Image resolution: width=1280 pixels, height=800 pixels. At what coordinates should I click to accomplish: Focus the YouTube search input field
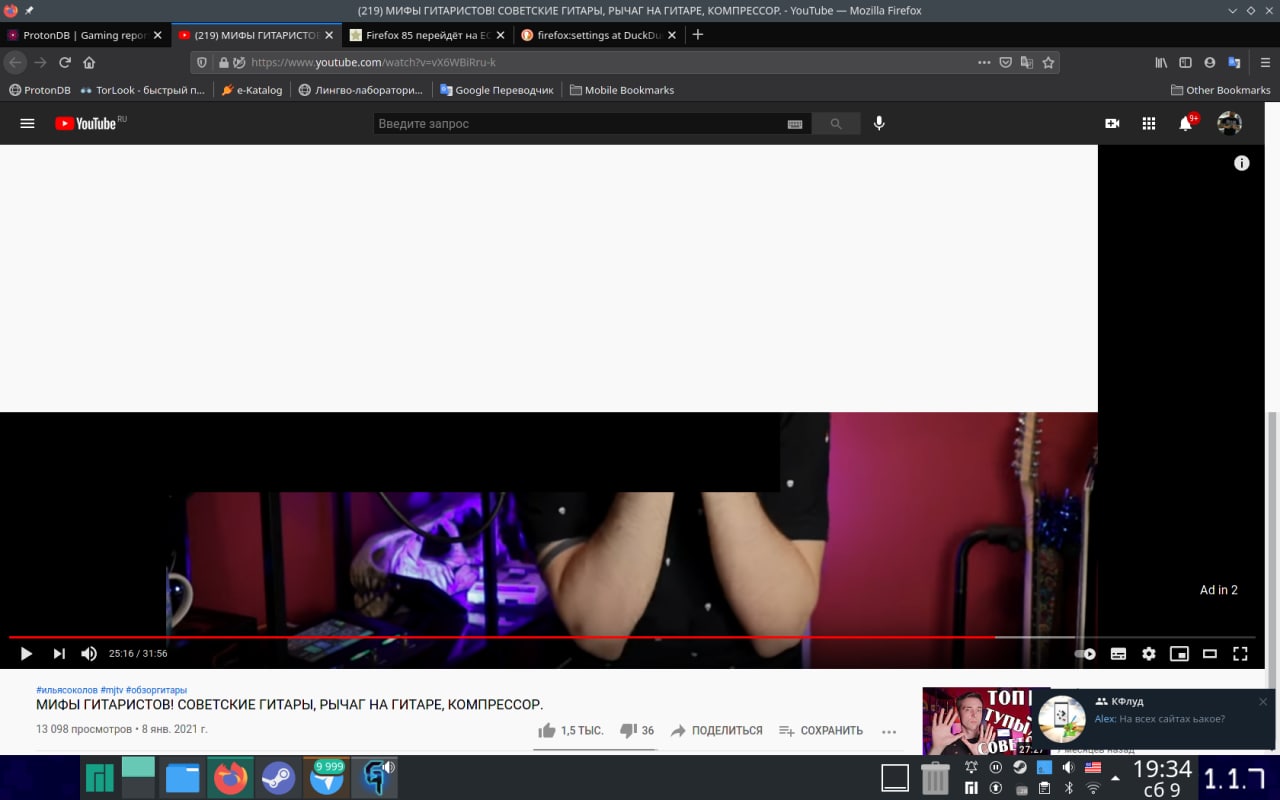580,124
